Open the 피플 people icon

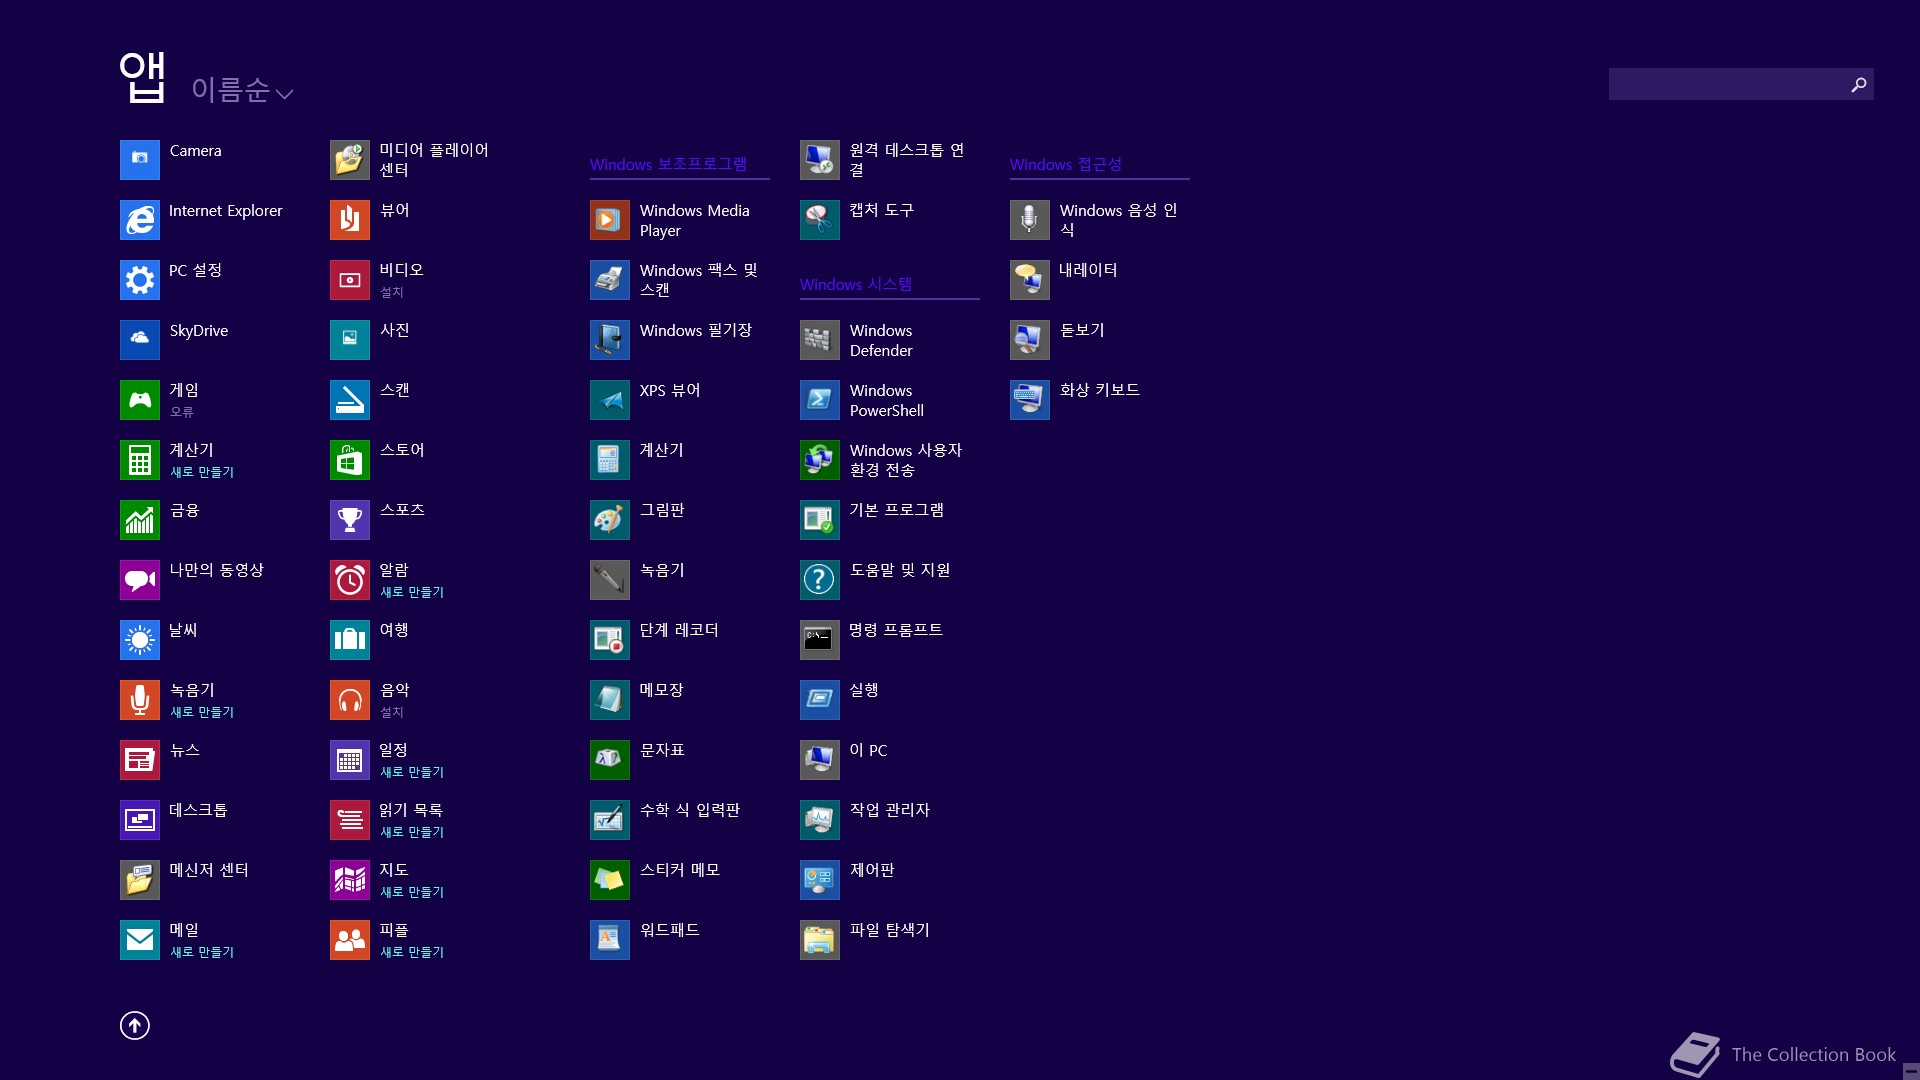(350, 940)
